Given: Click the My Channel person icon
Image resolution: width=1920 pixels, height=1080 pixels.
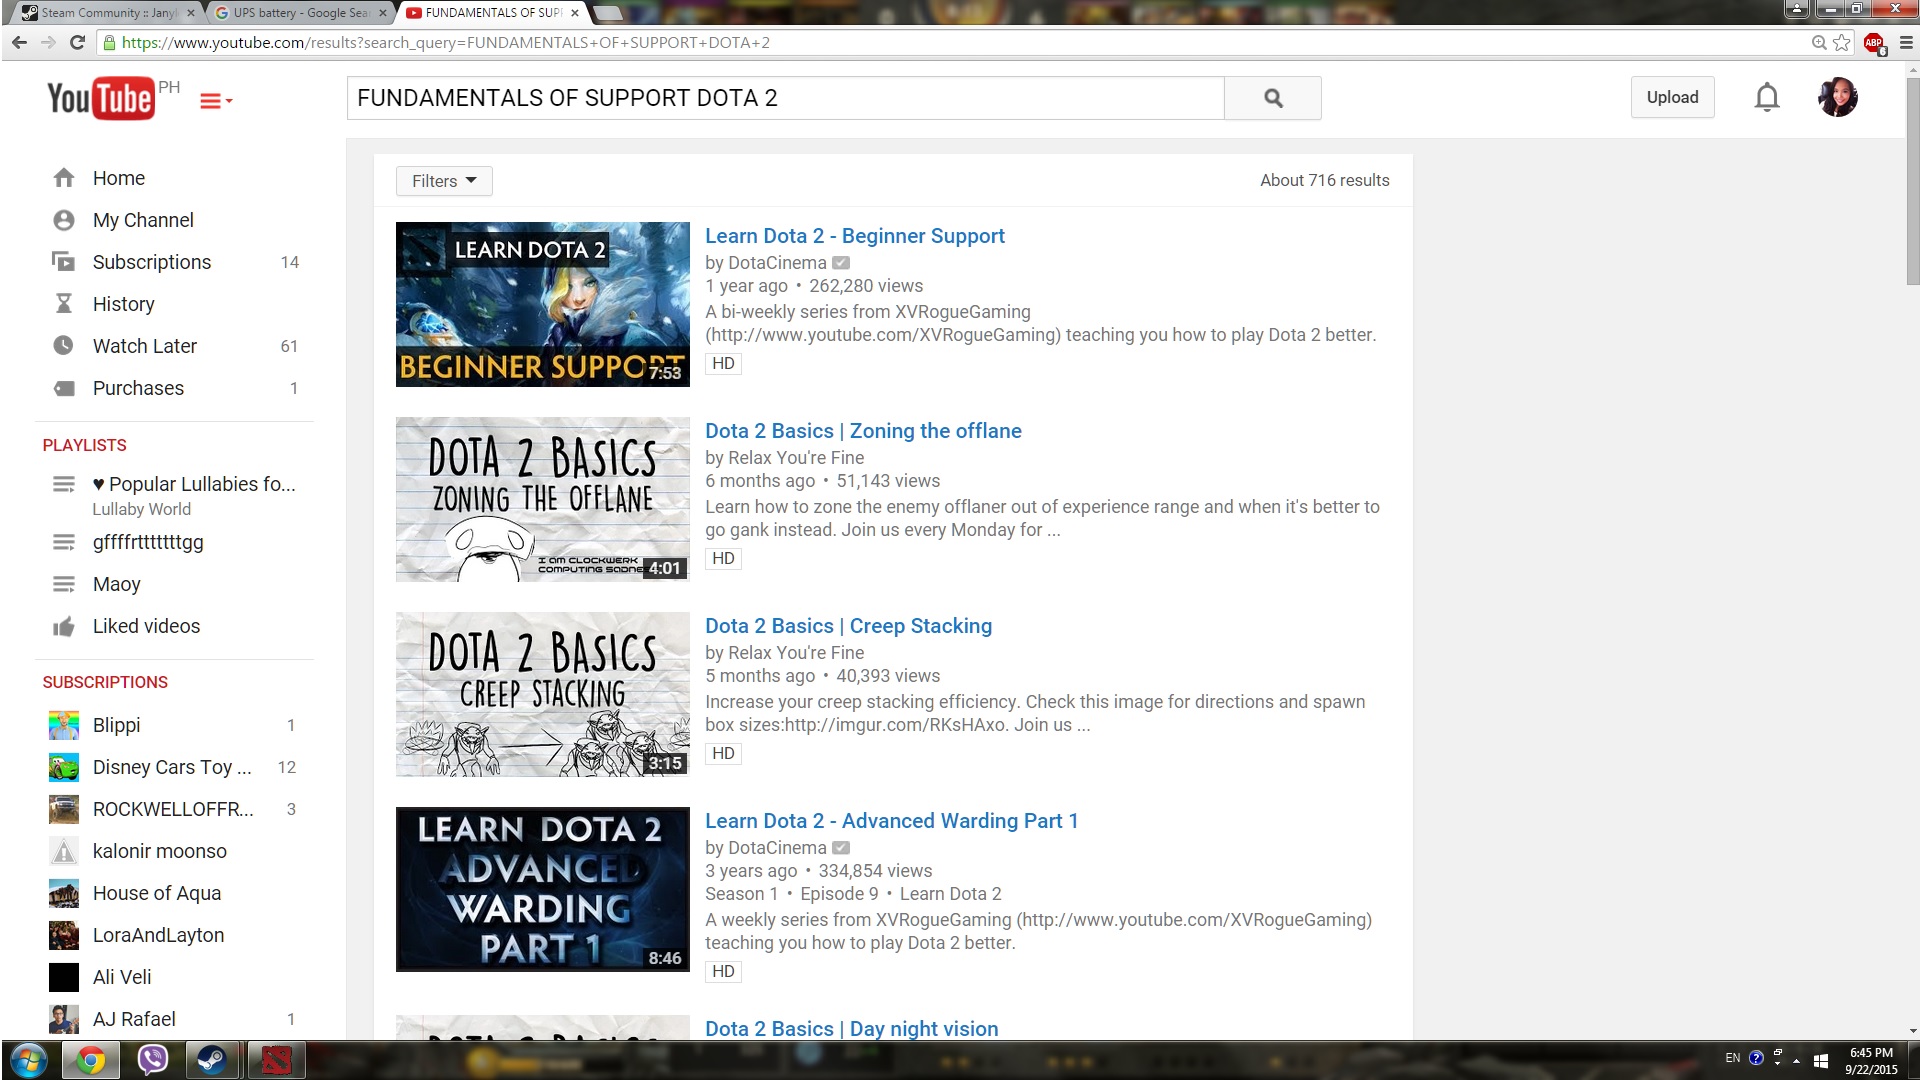Looking at the screenshot, I should click(x=64, y=220).
